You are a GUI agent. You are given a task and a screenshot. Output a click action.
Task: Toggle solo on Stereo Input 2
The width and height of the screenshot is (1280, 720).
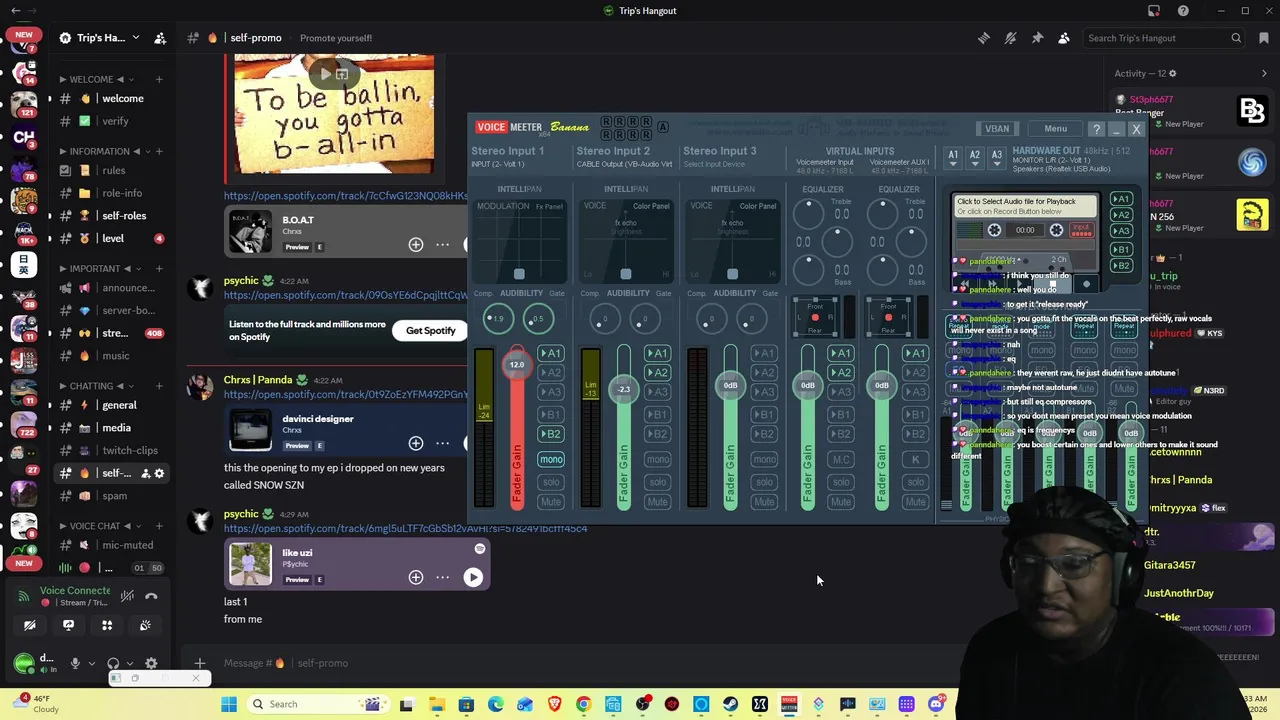coord(657,482)
